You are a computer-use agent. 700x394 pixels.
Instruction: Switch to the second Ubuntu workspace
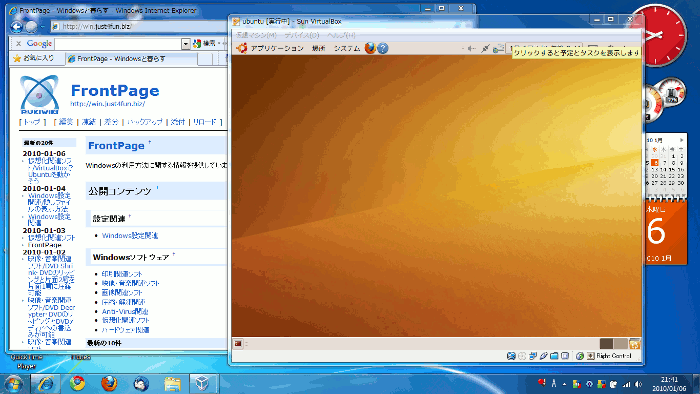[621, 344]
